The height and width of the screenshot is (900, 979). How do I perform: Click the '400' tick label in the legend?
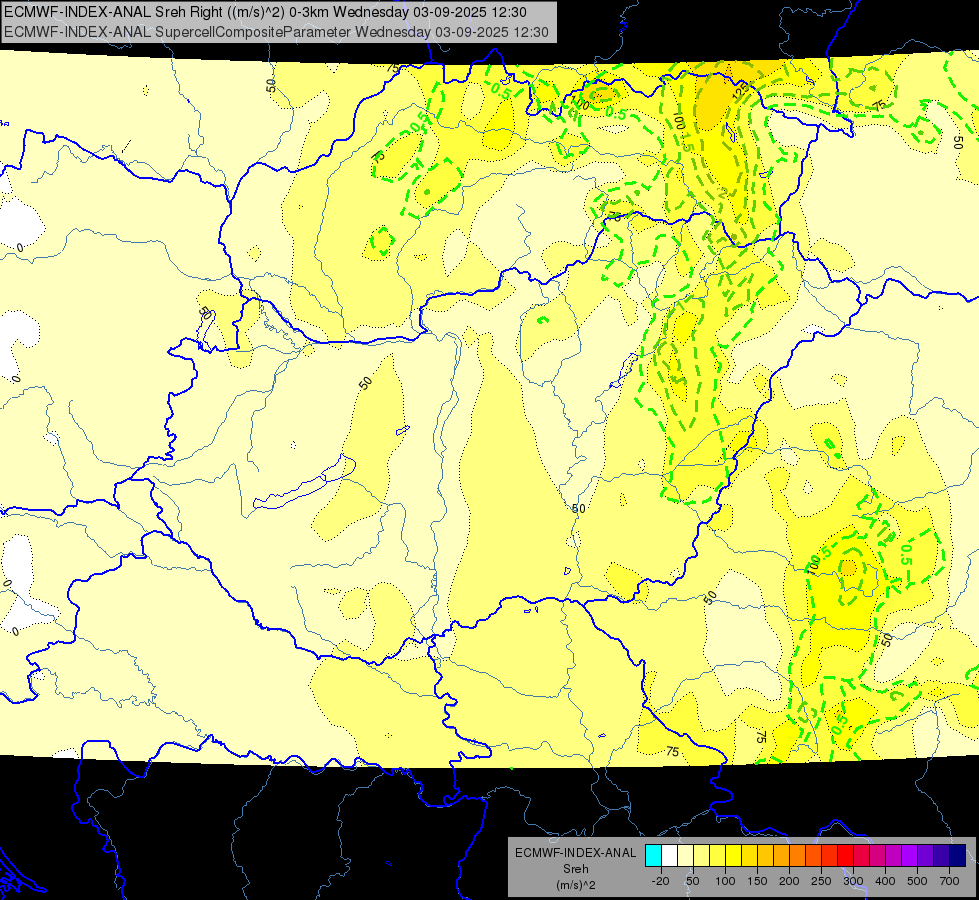[885, 881]
